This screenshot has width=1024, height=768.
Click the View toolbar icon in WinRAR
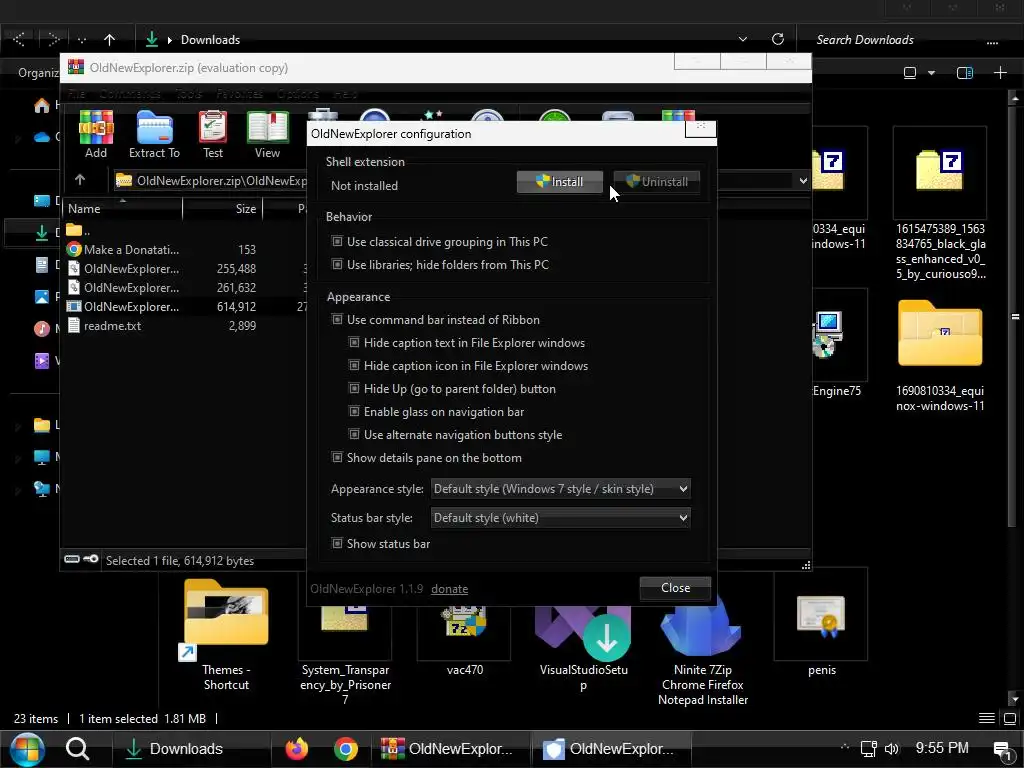[267, 134]
